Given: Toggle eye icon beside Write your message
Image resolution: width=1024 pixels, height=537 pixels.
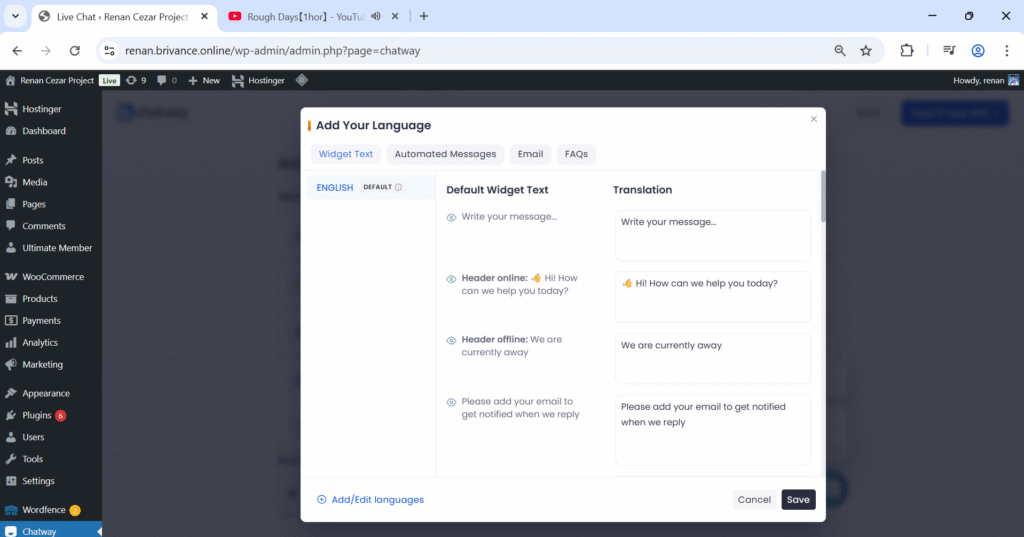Looking at the screenshot, I should 451,217.
